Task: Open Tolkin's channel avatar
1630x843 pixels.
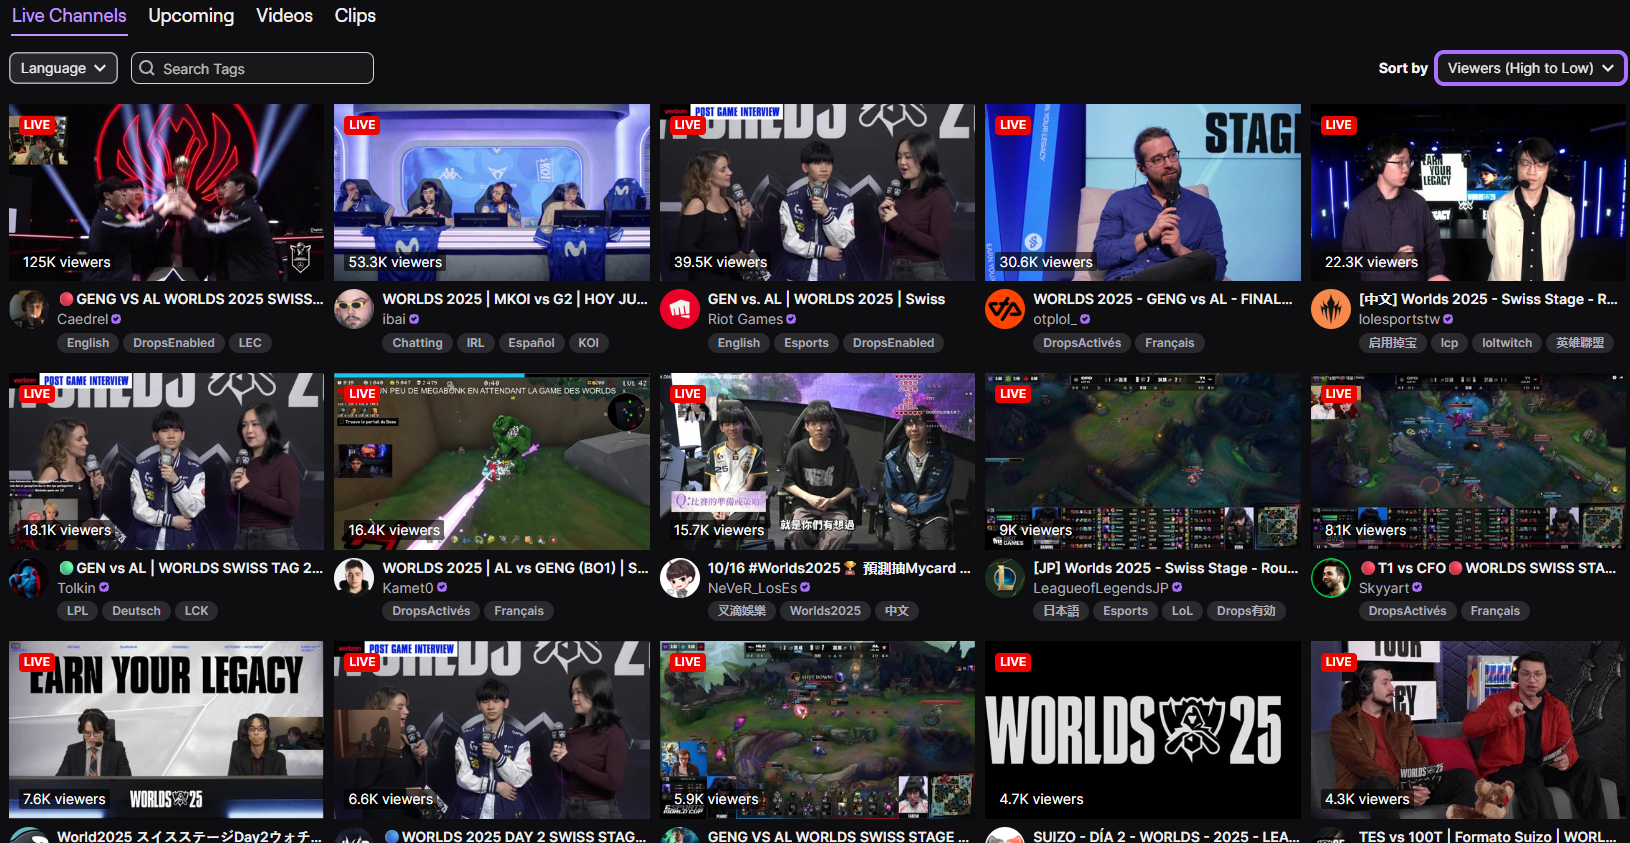Action: tap(29, 578)
